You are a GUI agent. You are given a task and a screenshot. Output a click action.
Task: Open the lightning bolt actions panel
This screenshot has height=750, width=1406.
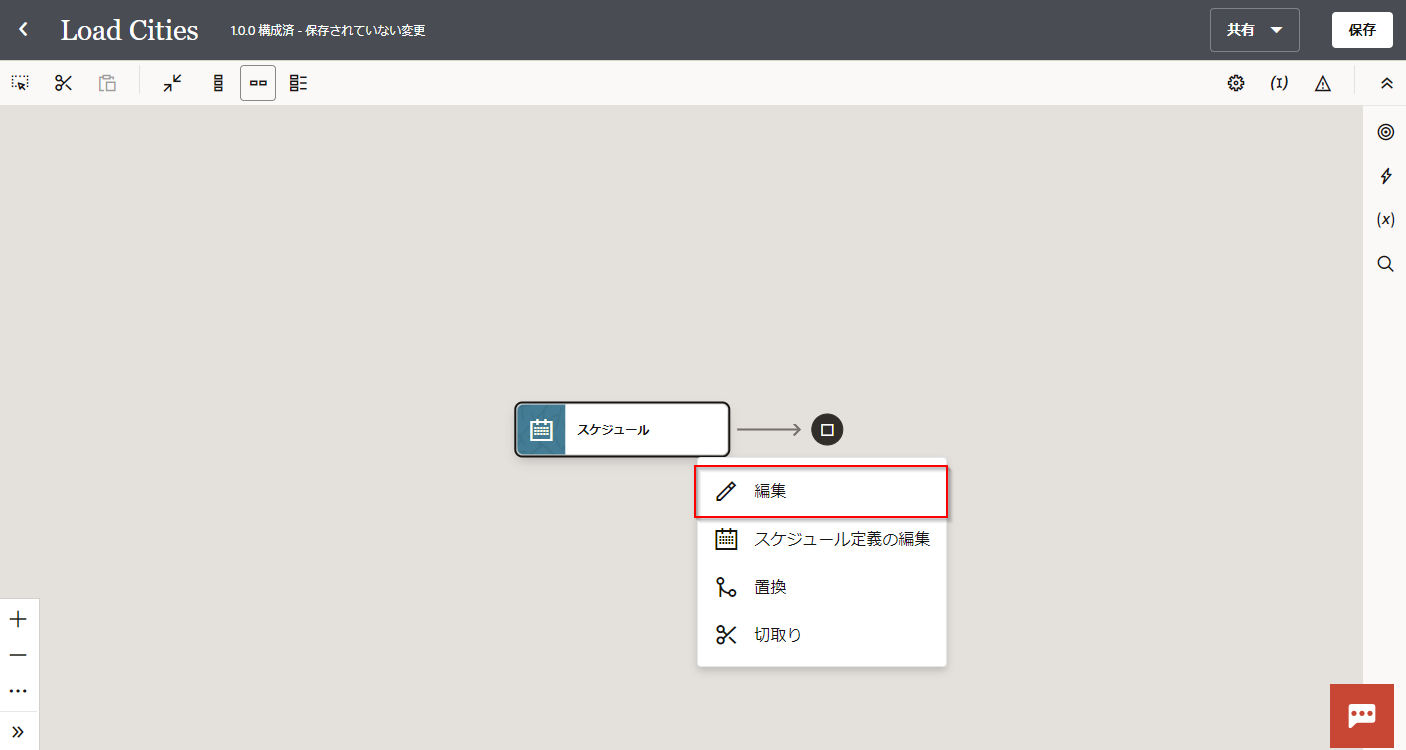1385,176
